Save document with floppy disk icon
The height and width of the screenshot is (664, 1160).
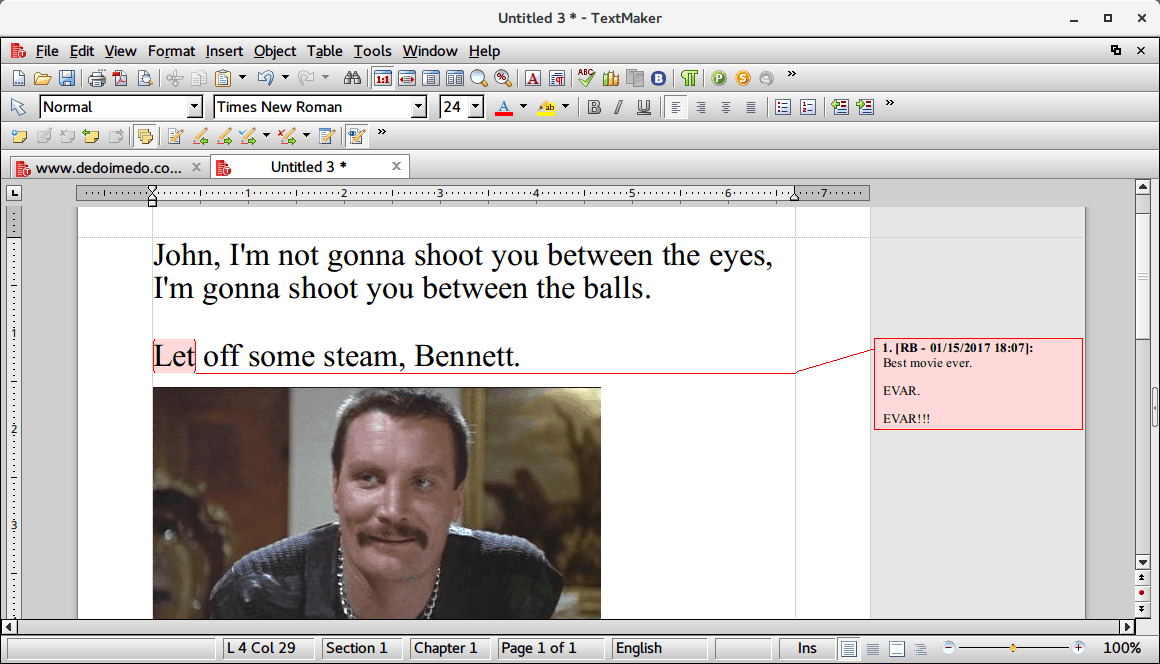pos(67,78)
